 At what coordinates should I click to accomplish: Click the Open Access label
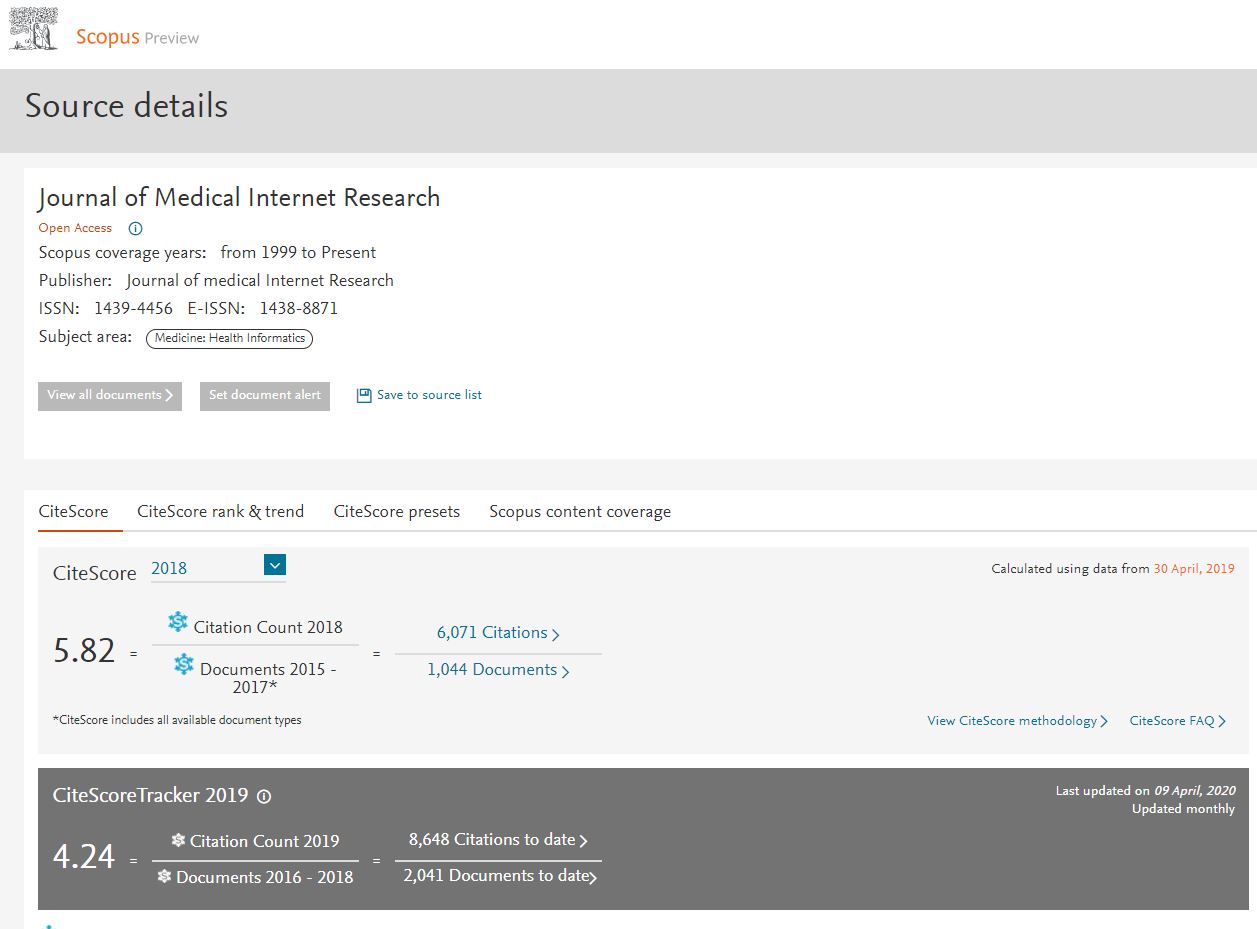click(x=75, y=228)
